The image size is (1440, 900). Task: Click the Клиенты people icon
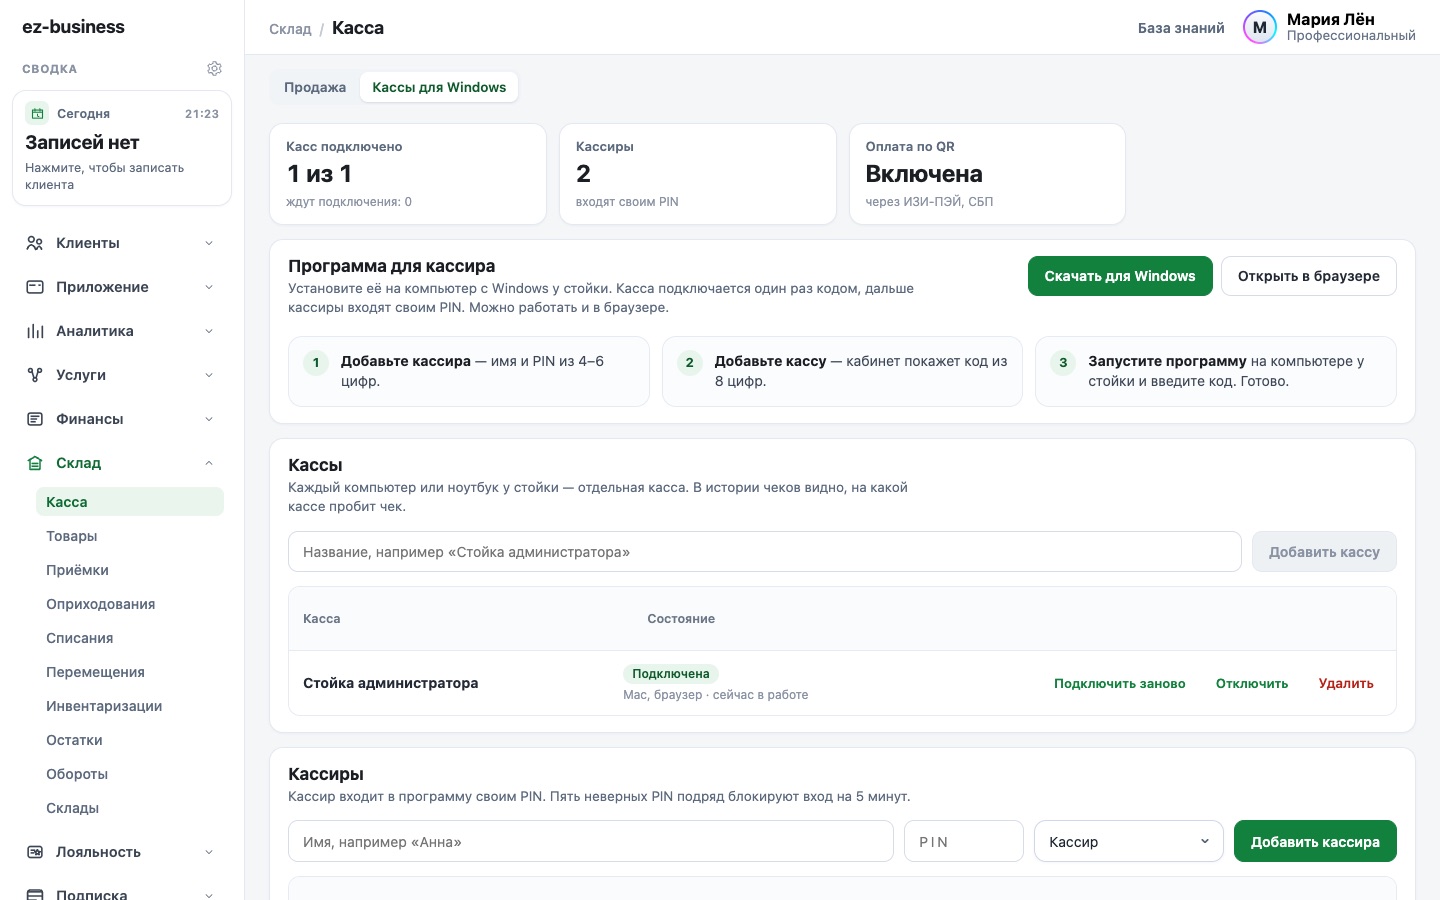pos(35,243)
